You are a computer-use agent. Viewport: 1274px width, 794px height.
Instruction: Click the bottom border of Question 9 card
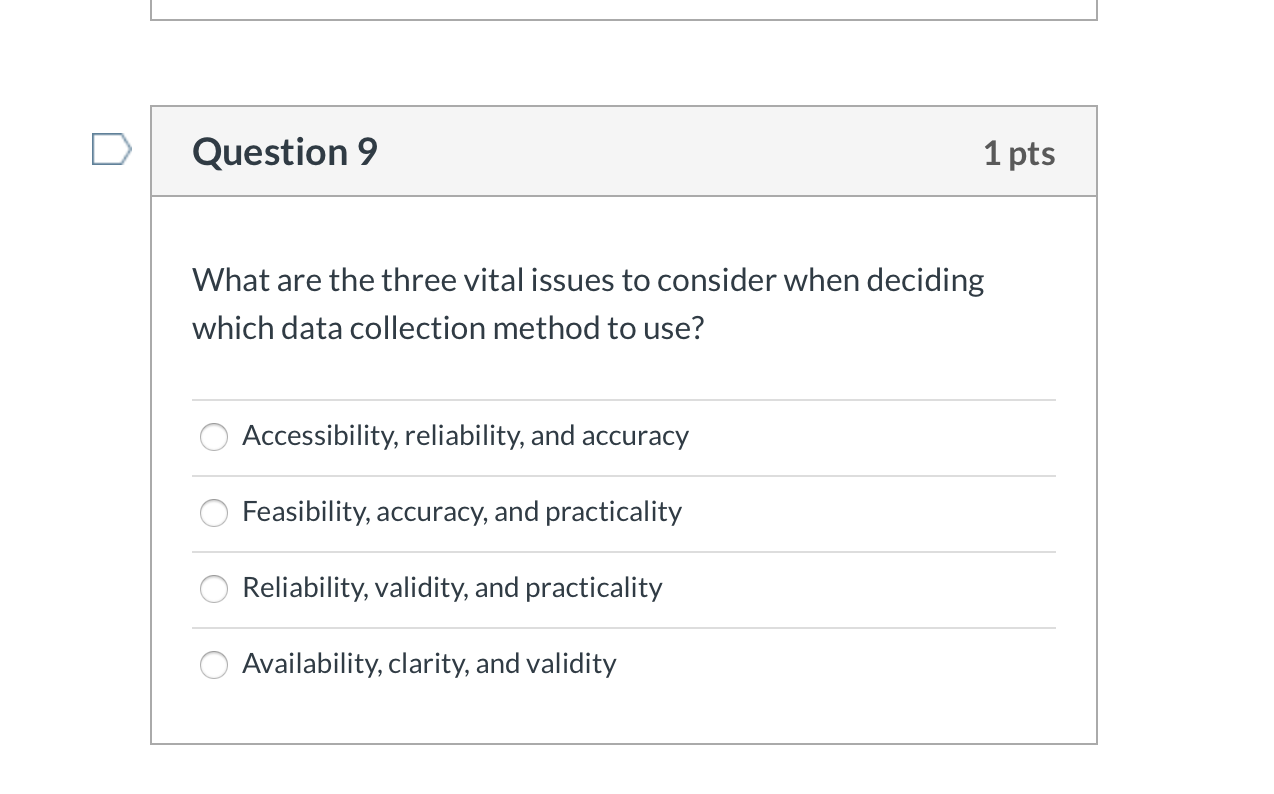click(624, 744)
